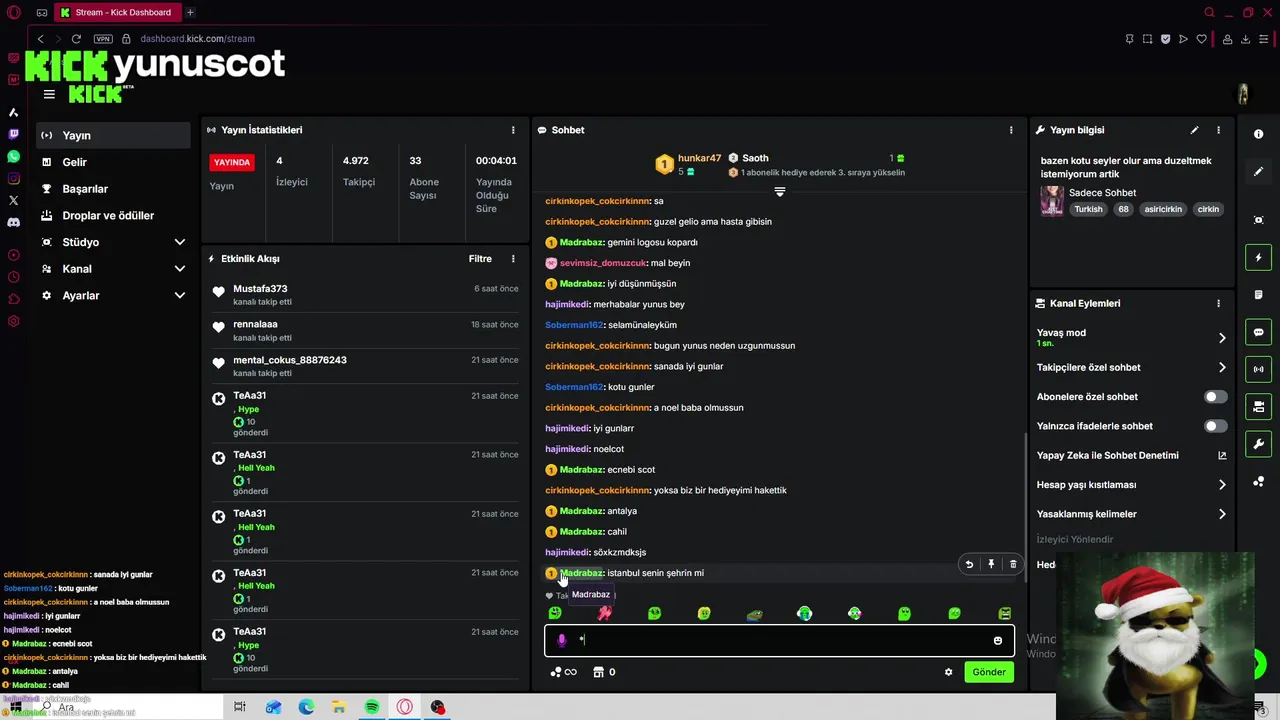Reload page using browser refresh button
The image size is (1280, 720).
coord(76,39)
